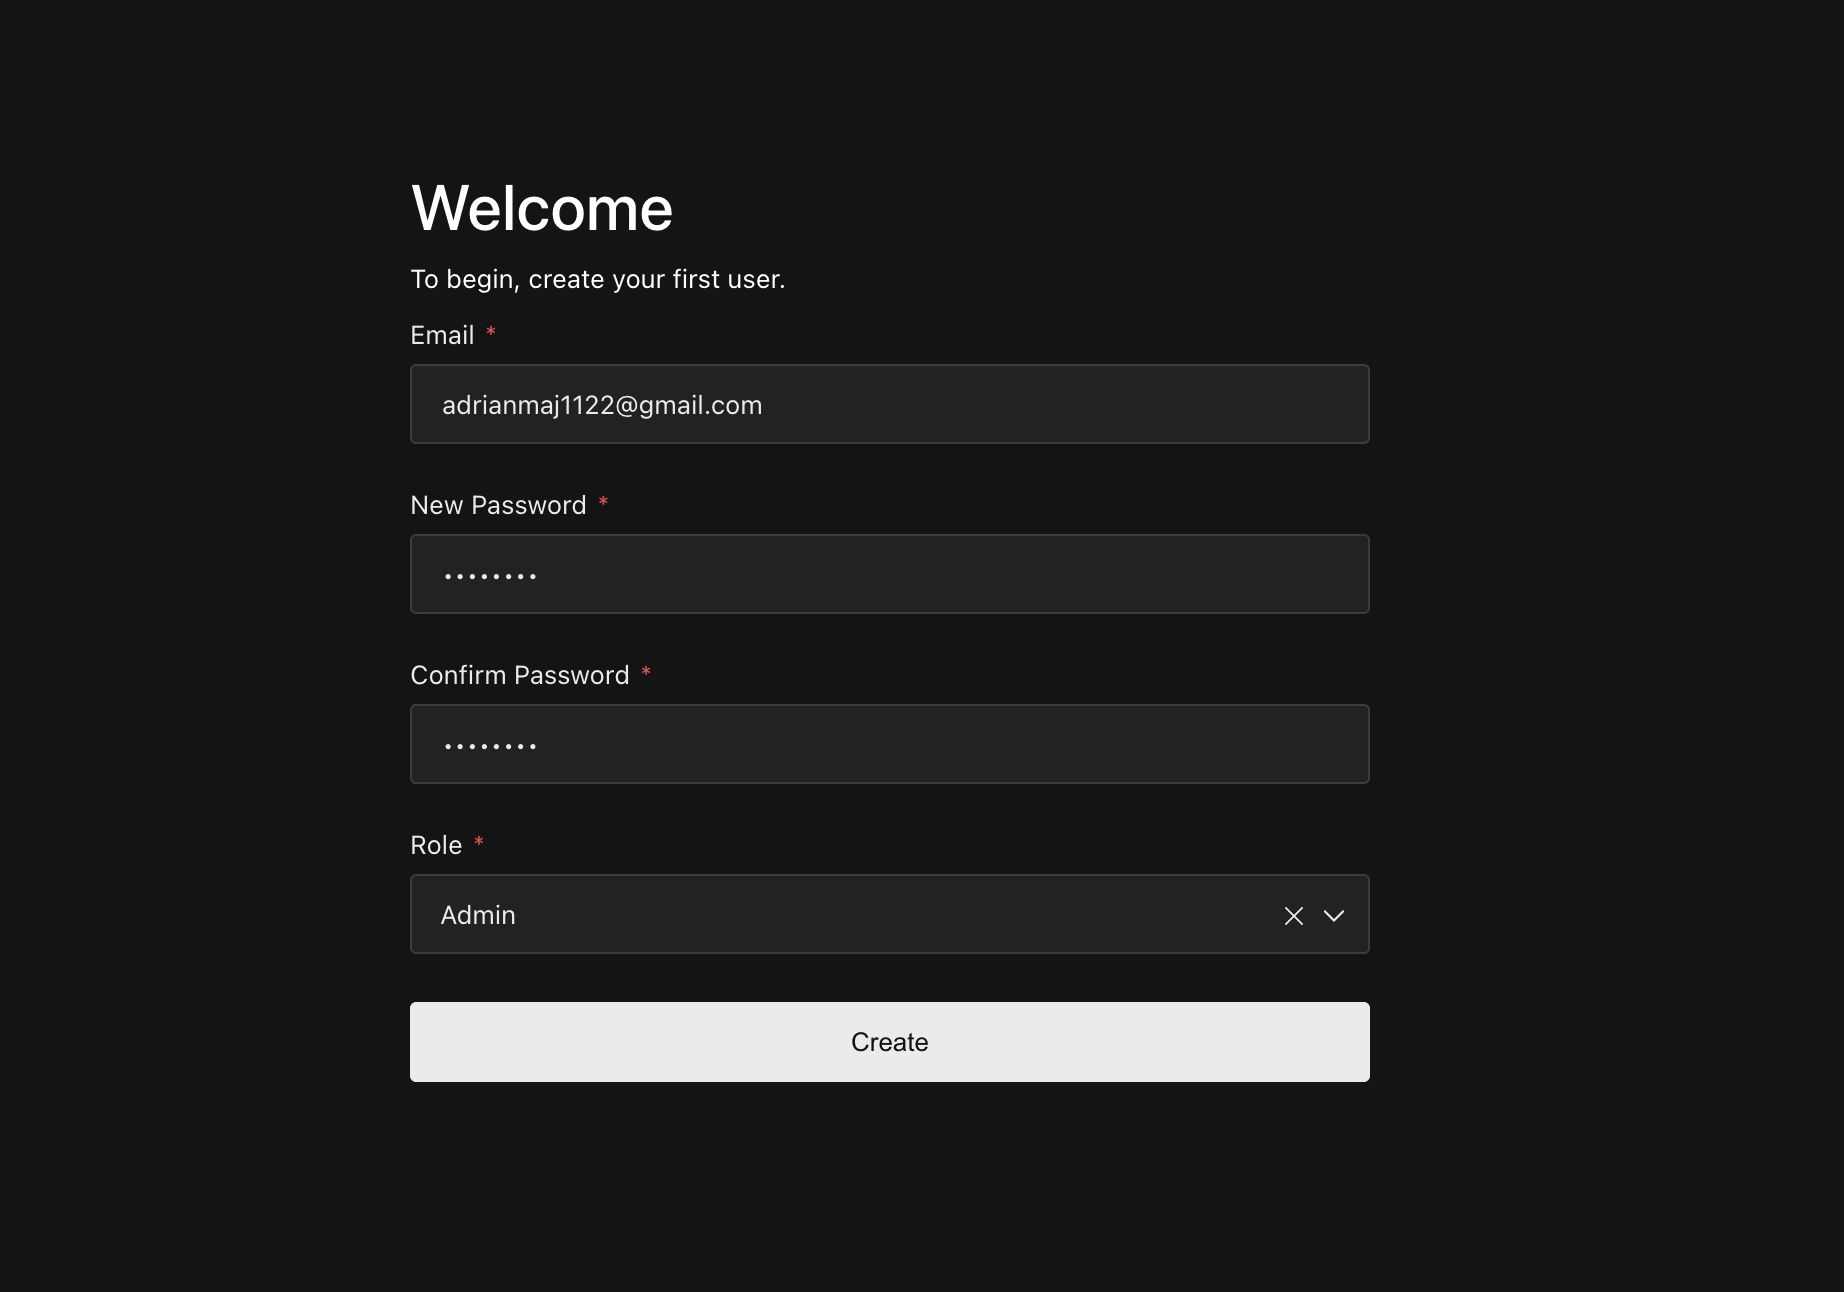The width and height of the screenshot is (1844, 1292).
Task: Click into the Confirm Password field
Action: click(889, 744)
